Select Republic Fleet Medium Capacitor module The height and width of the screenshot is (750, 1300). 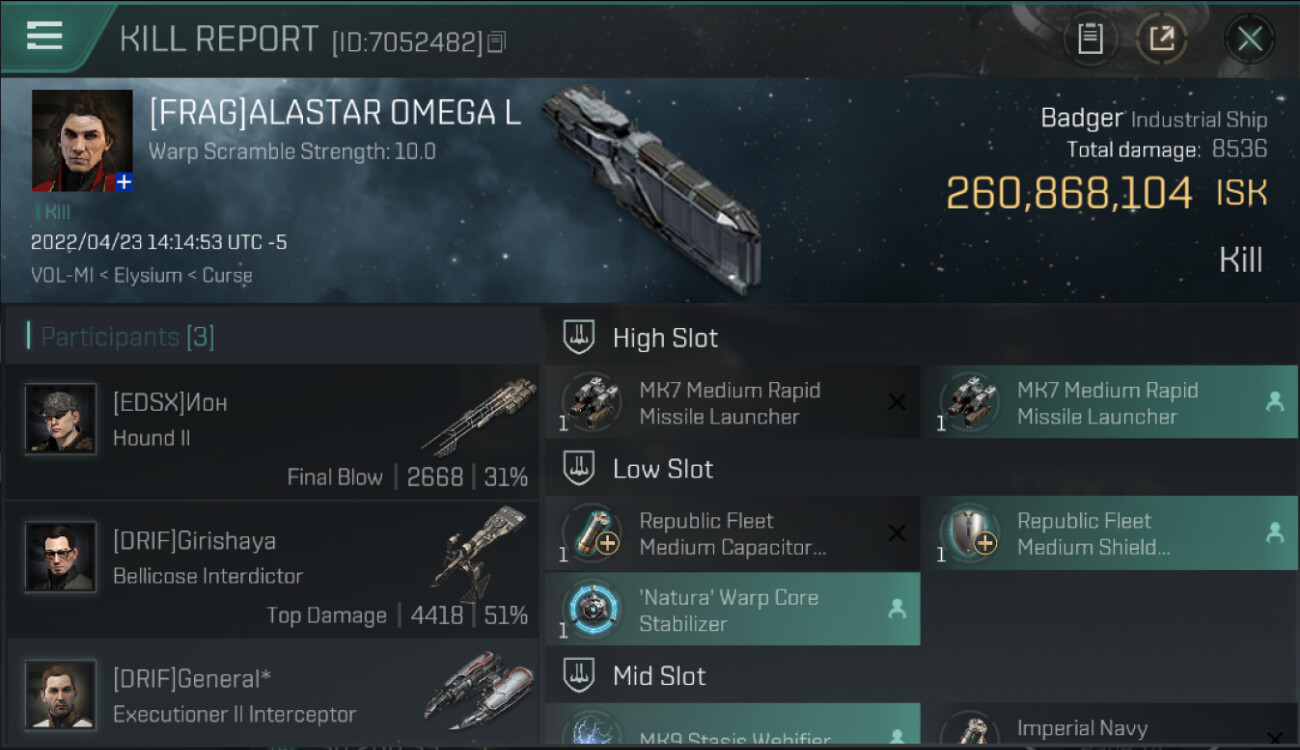[x=730, y=534]
